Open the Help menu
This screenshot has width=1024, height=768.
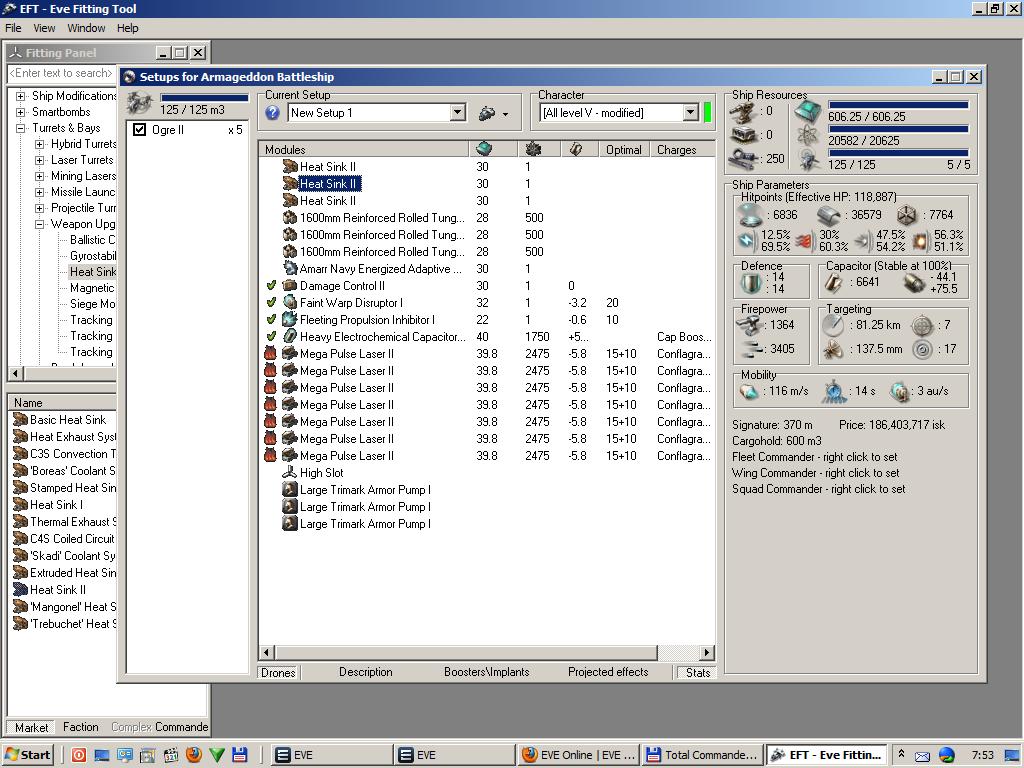tap(127, 28)
